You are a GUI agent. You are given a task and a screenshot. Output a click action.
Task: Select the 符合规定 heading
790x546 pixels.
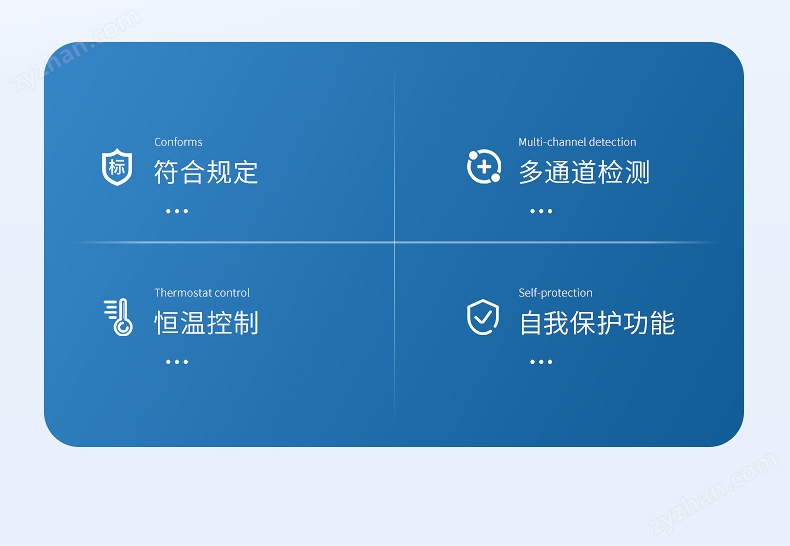206,172
